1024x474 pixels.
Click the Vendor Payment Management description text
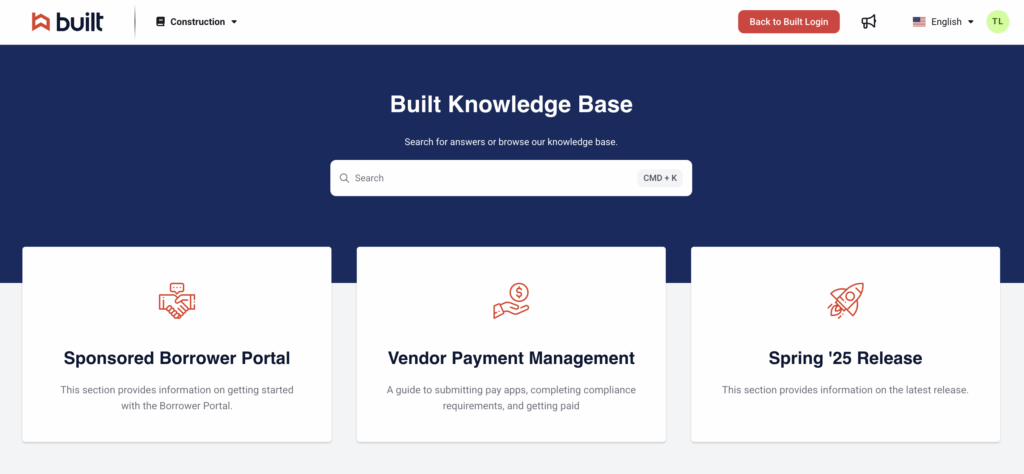tap(511, 398)
